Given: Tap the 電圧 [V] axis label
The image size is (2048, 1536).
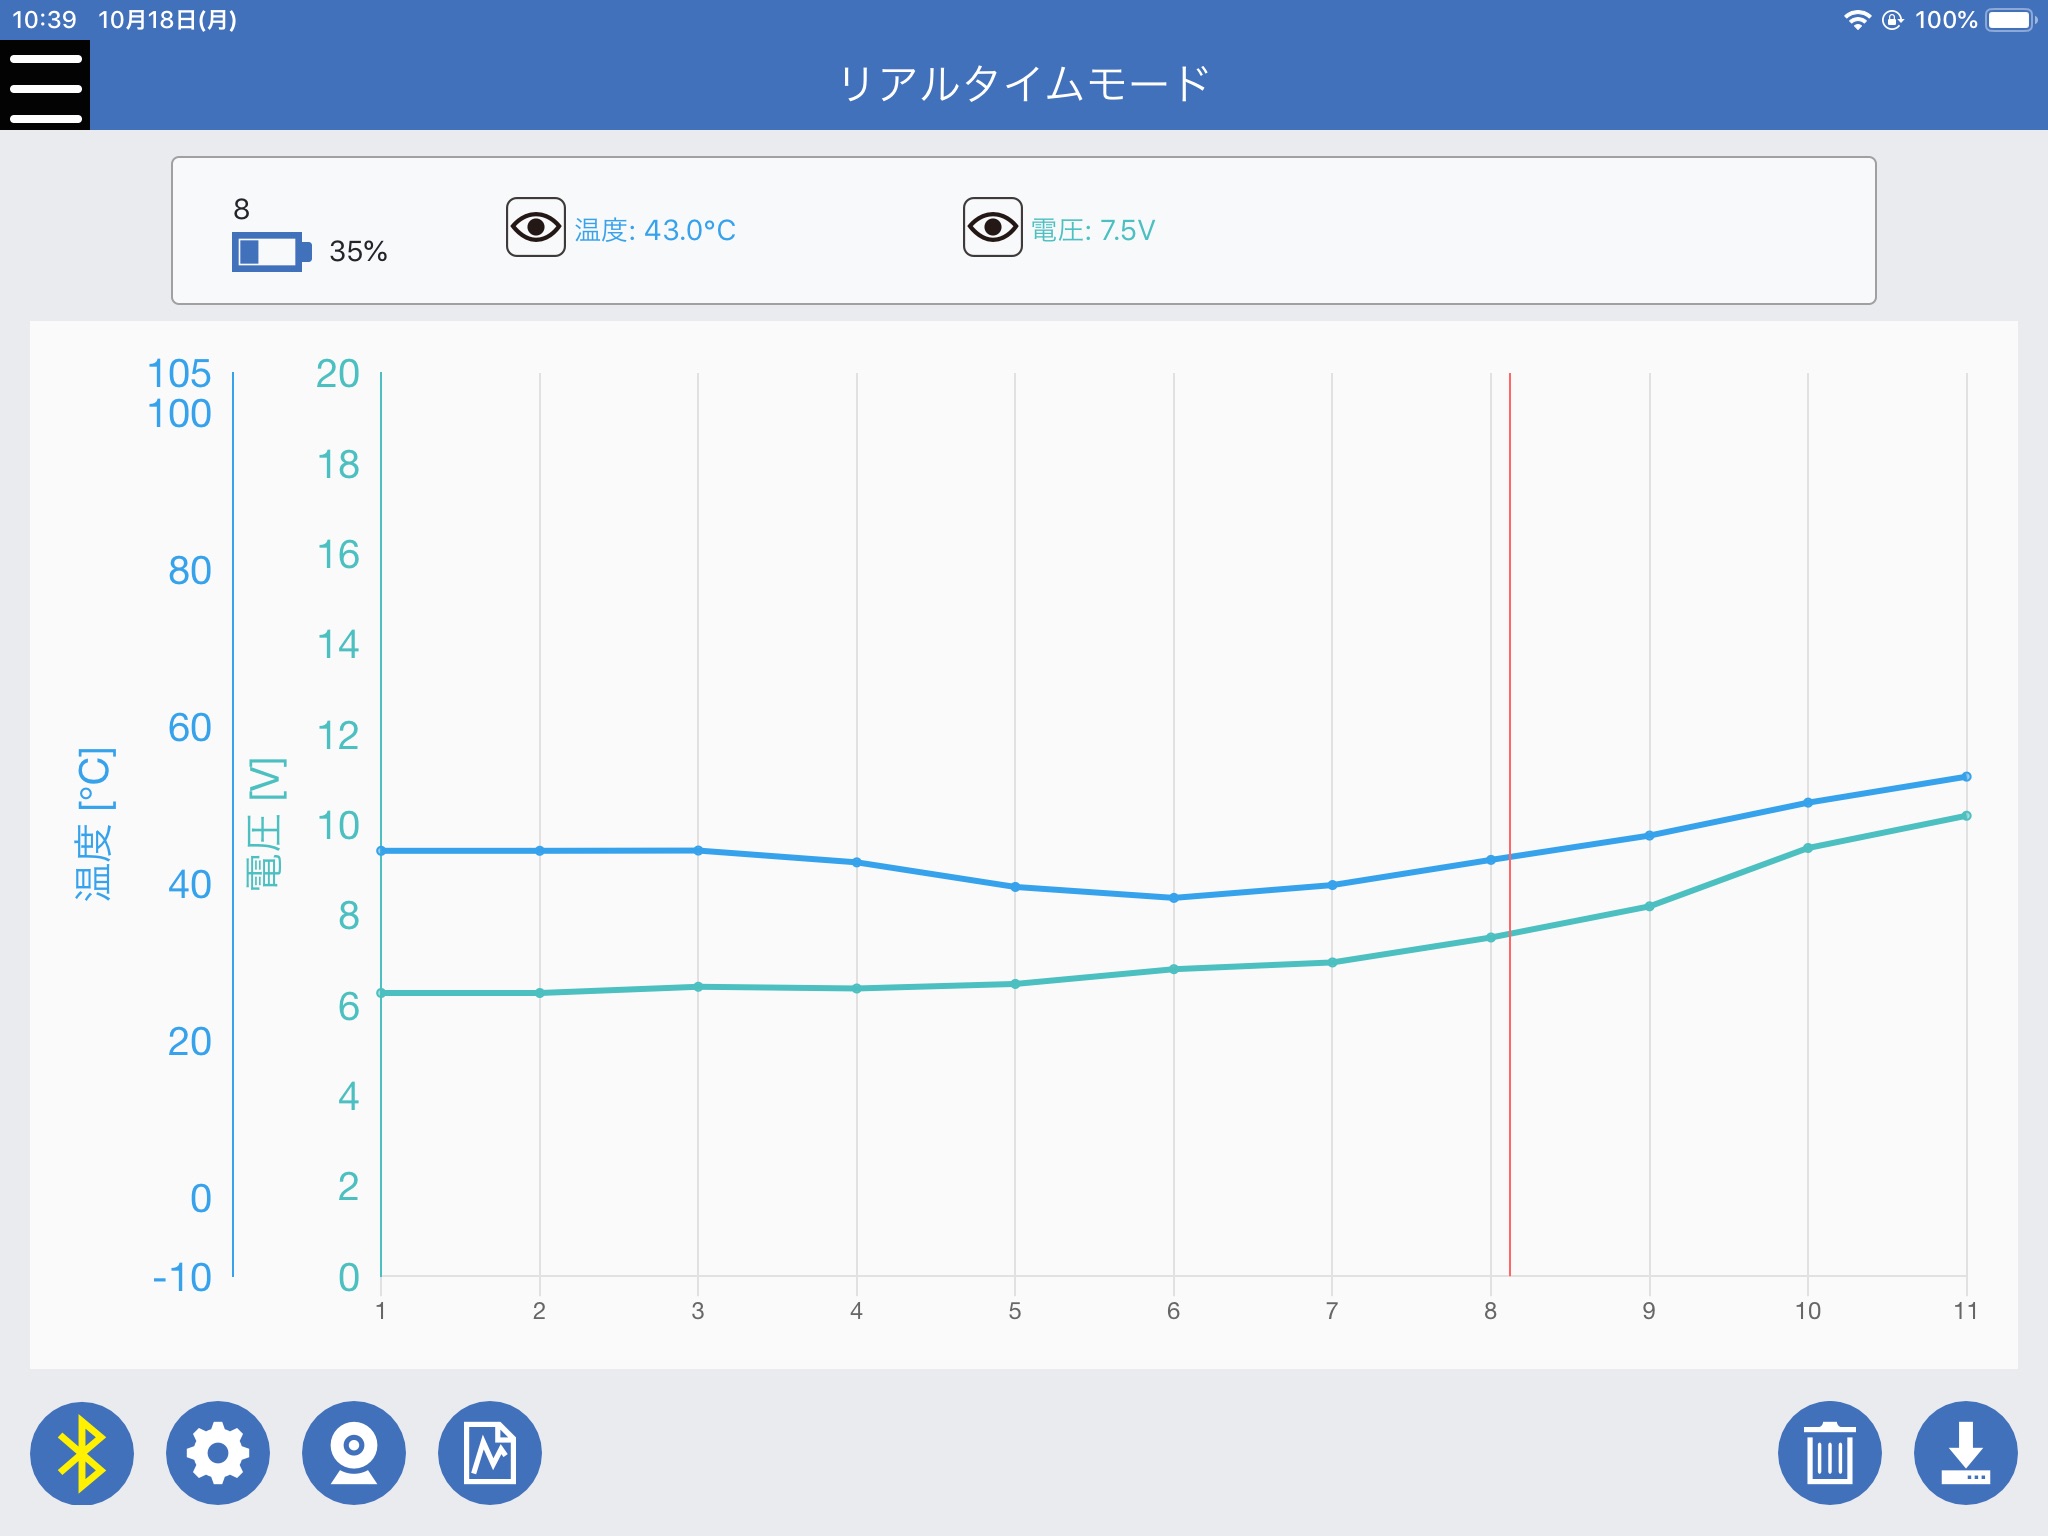Looking at the screenshot, I should [266, 824].
